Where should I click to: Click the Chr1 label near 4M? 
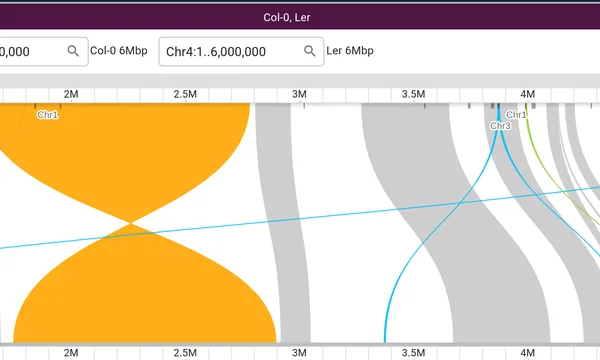[x=516, y=115]
